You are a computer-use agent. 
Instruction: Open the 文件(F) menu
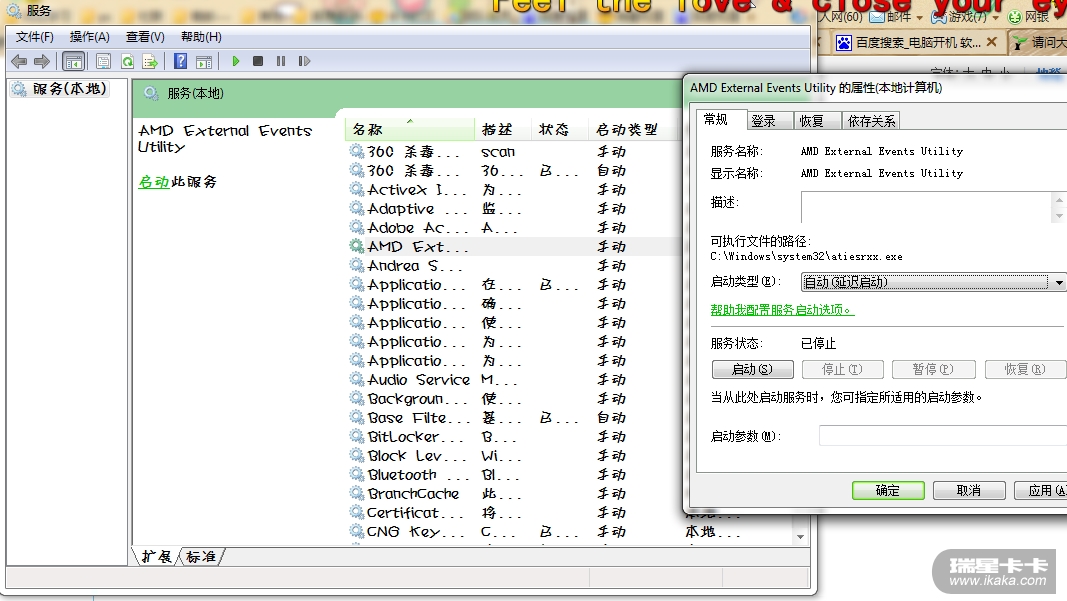coord(34,37)
